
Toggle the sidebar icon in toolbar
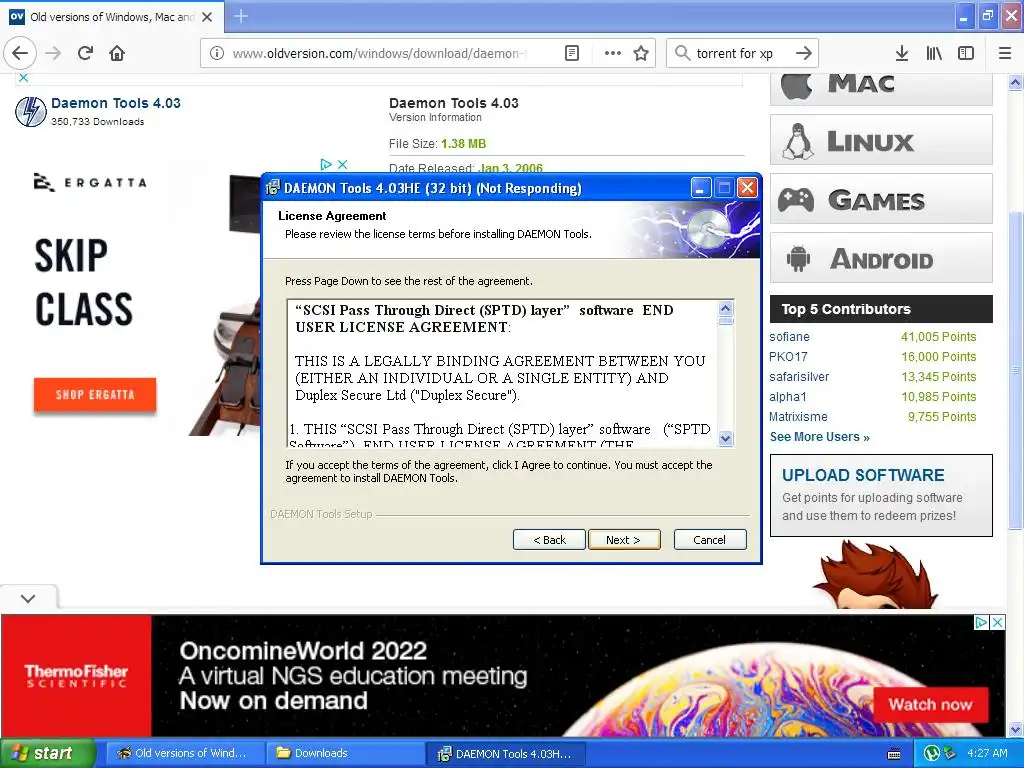pos(966,53)
